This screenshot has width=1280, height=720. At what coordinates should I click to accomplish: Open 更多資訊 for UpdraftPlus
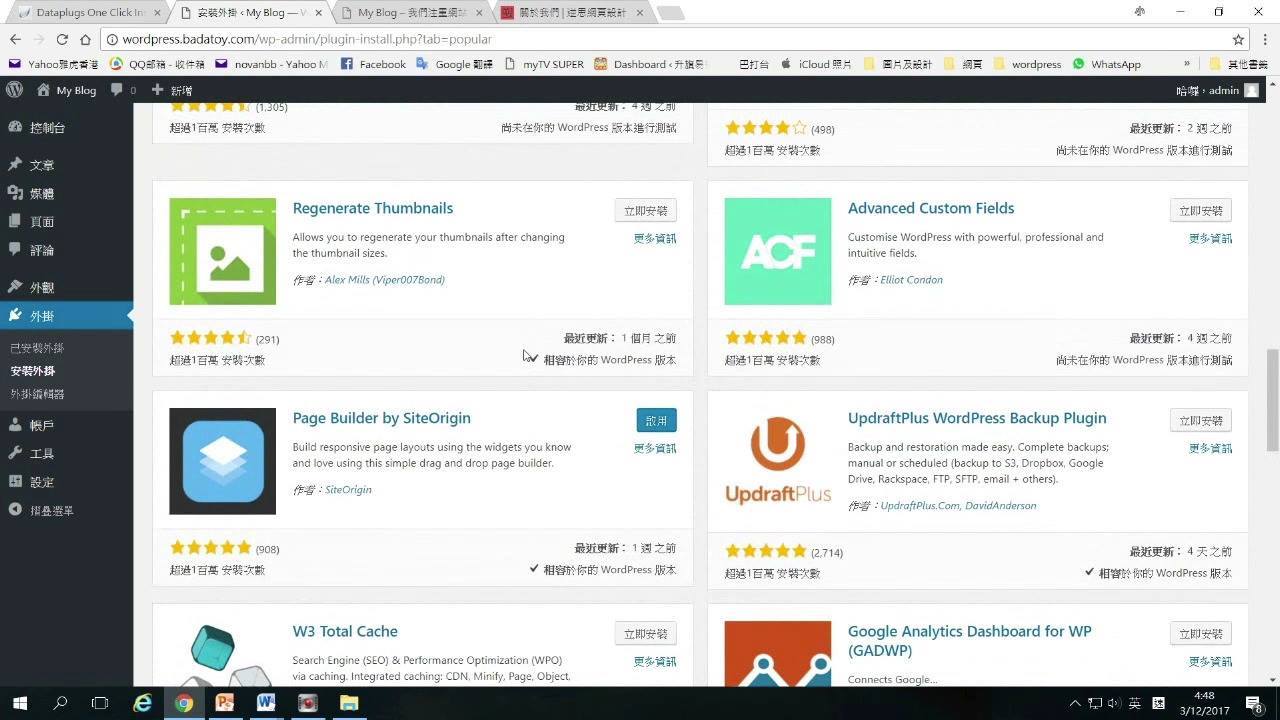1210,448
